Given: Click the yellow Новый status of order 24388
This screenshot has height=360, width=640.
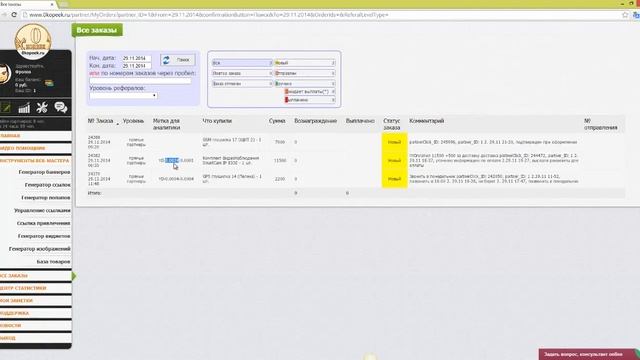Looking at the screenshot, I should click(x=394, y=142).
